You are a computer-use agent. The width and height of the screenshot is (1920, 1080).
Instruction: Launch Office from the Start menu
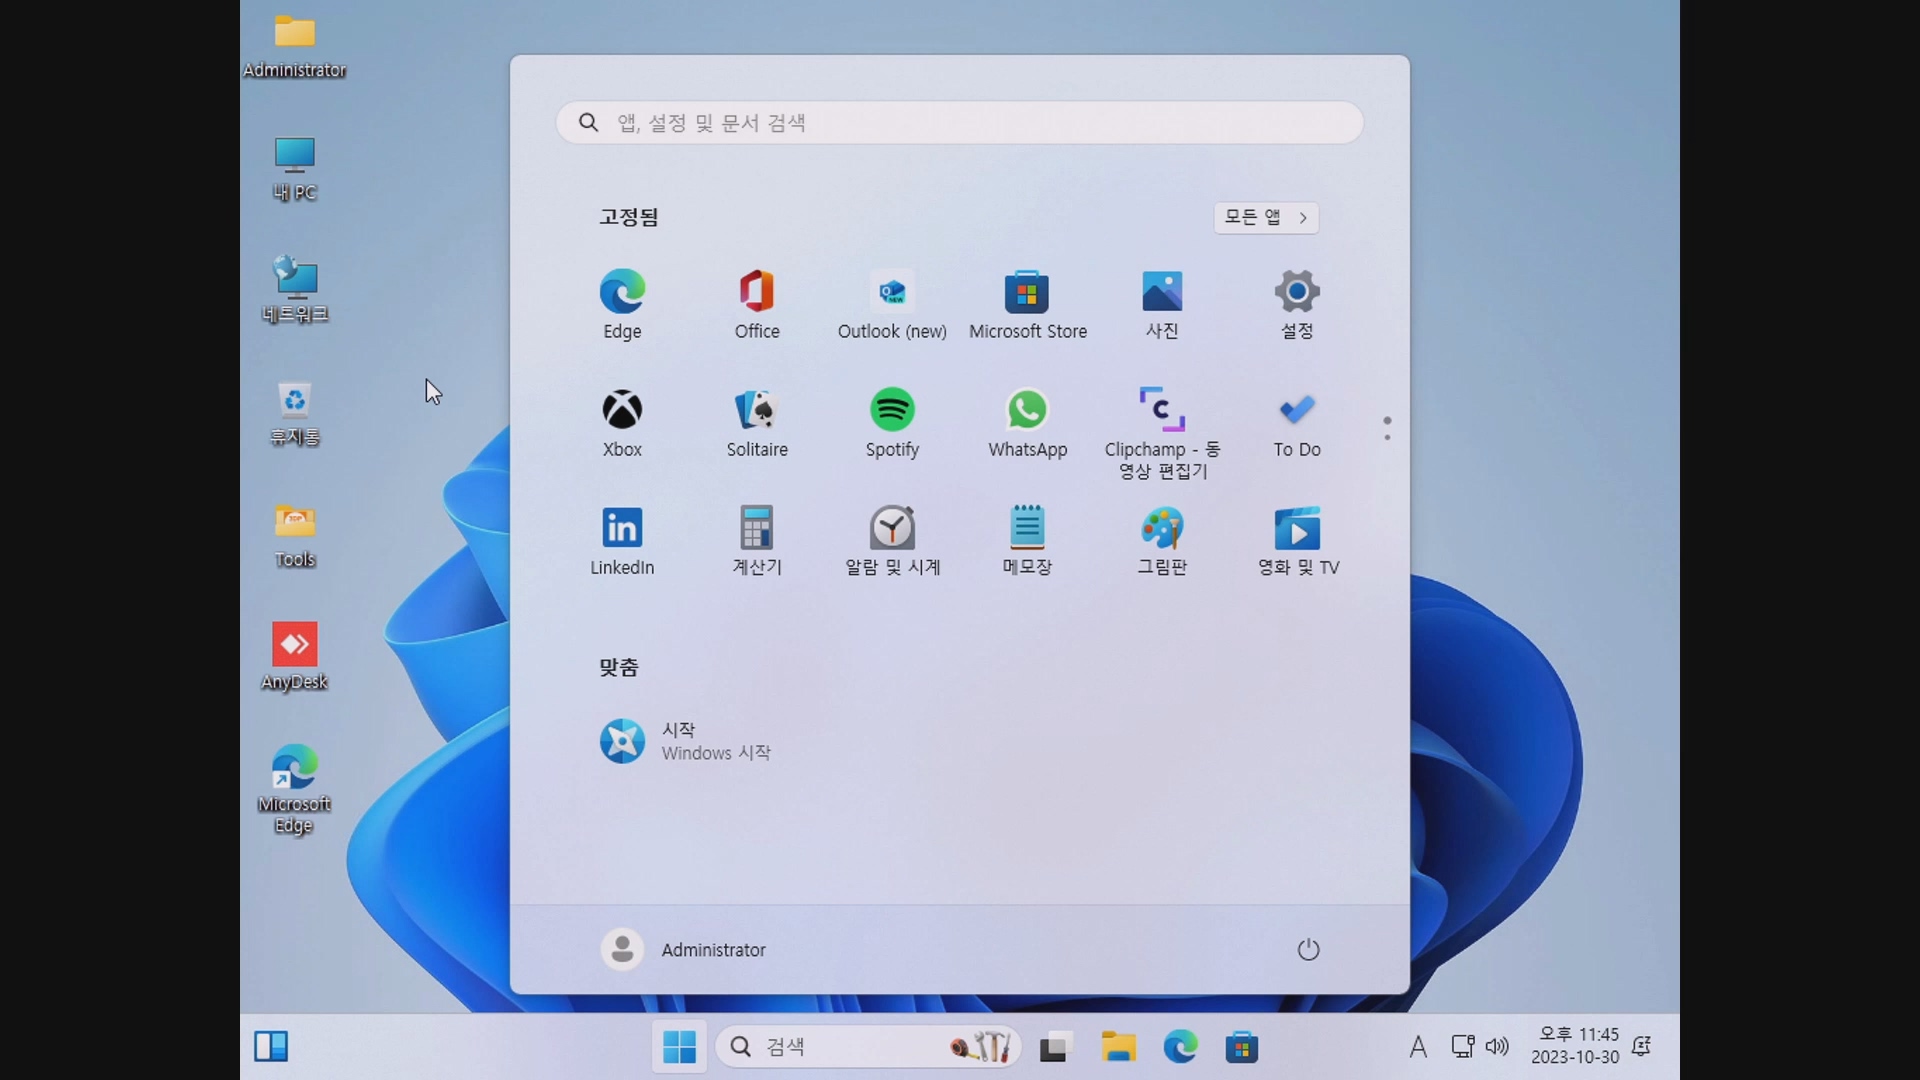[x=757, y=304]
